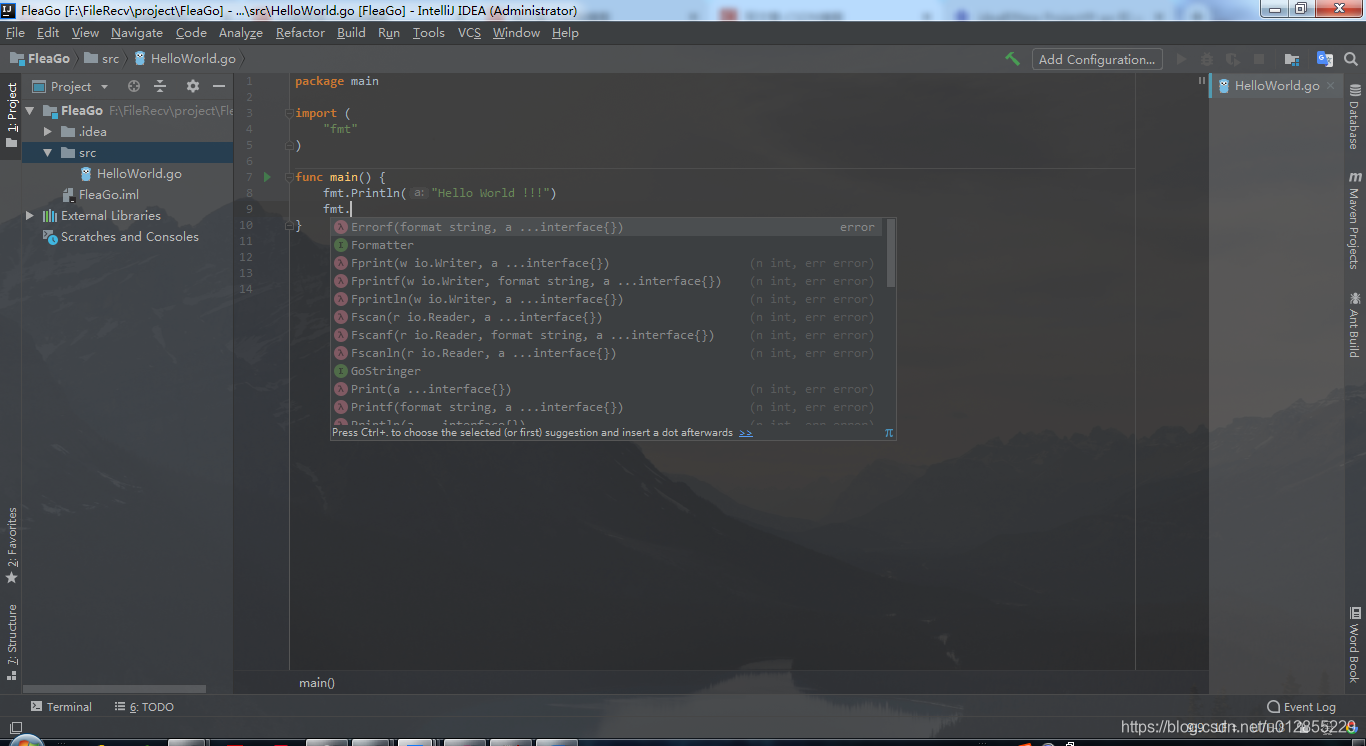Open the Window menu
1366x746 pixels.
pos(516,33)
